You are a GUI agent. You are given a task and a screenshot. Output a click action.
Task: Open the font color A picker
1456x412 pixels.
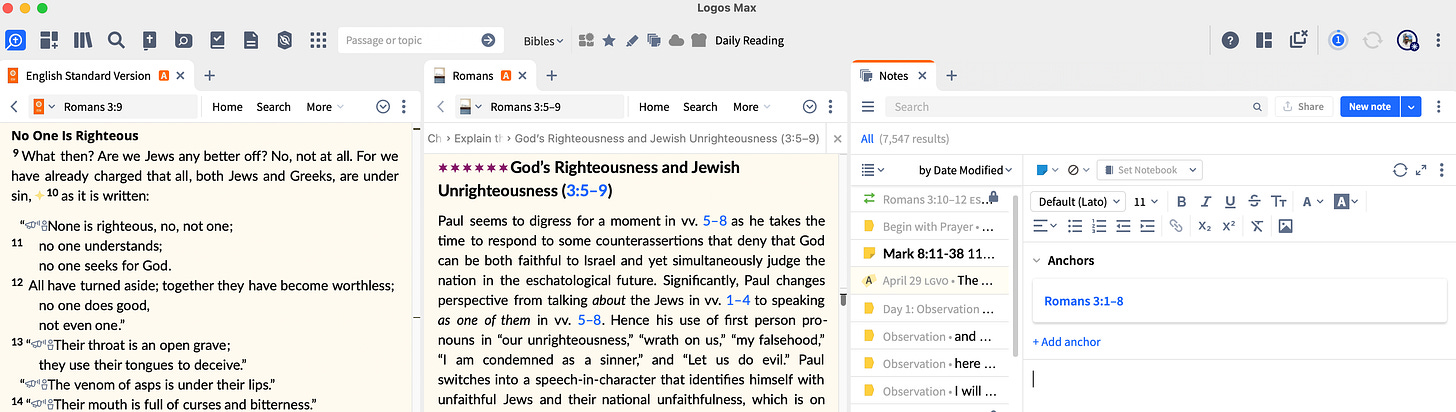tap(1312, 201)
